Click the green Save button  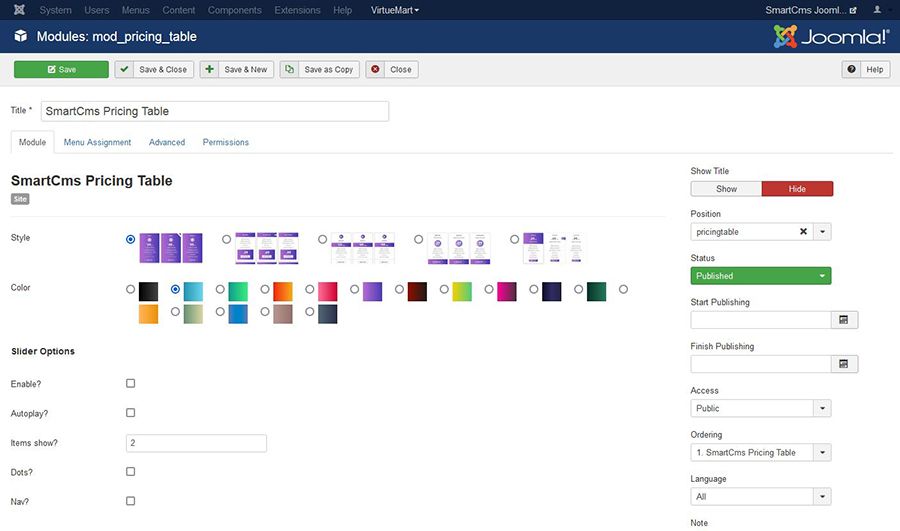(x=61, y=69)
